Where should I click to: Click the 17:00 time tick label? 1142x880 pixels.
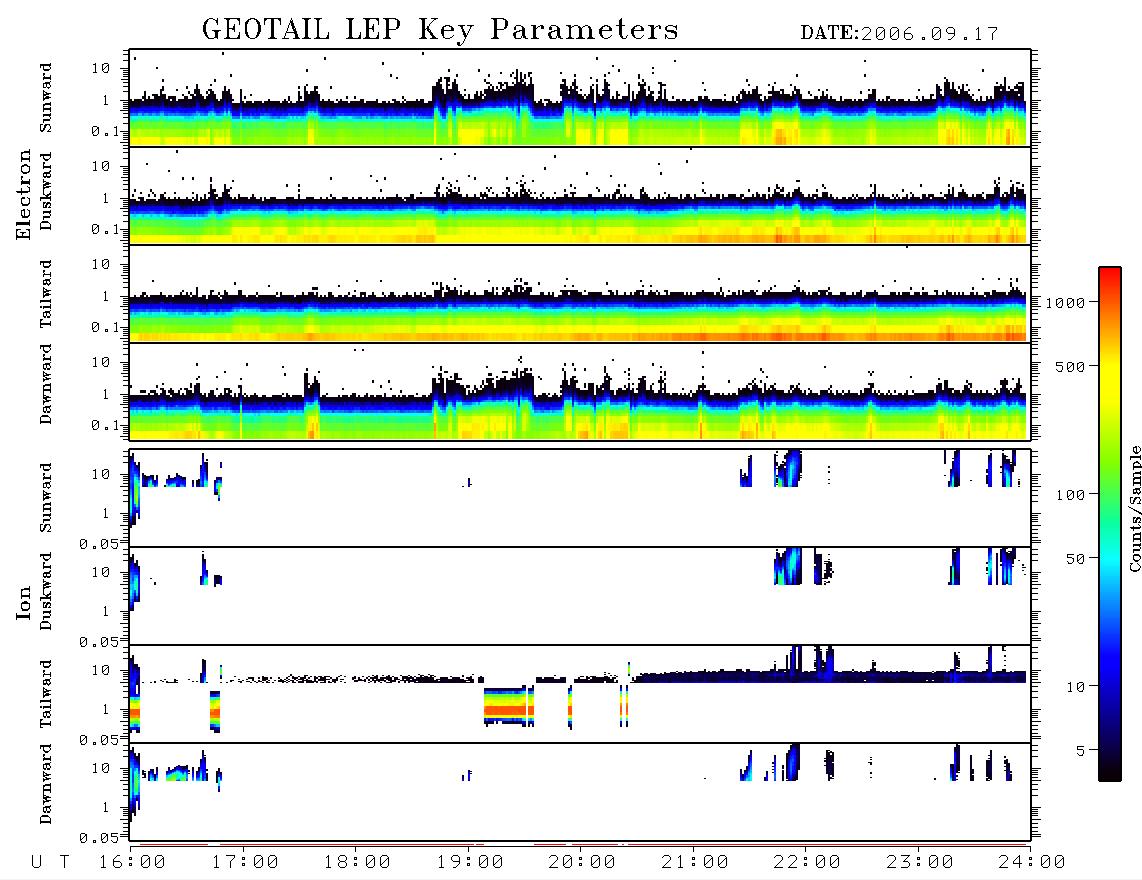[x=245, y=863]
